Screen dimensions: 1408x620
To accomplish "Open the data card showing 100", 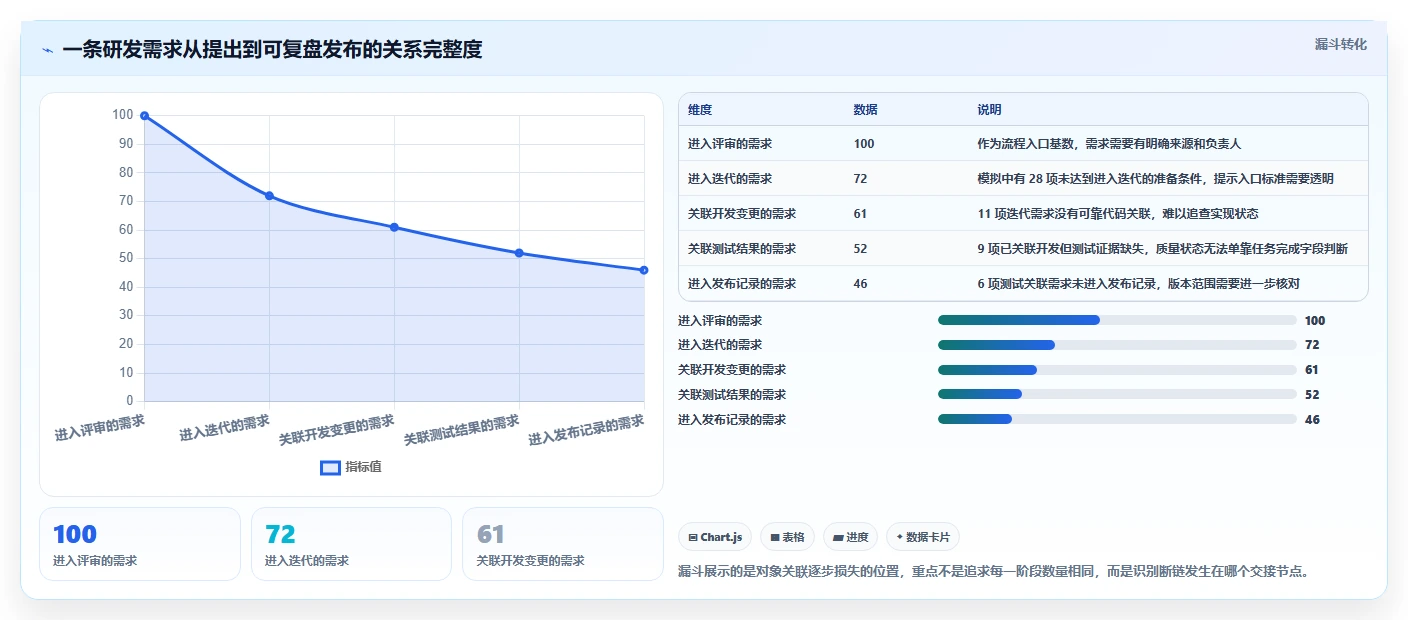I will pos(140,544).
